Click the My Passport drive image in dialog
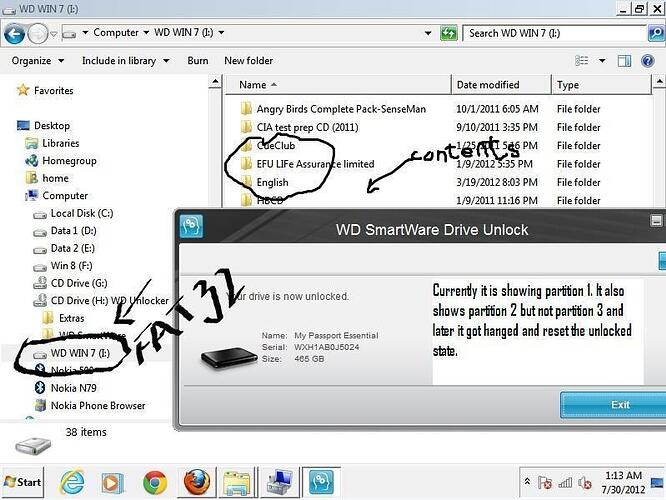 pyautogui.click(x=229, y=358)
